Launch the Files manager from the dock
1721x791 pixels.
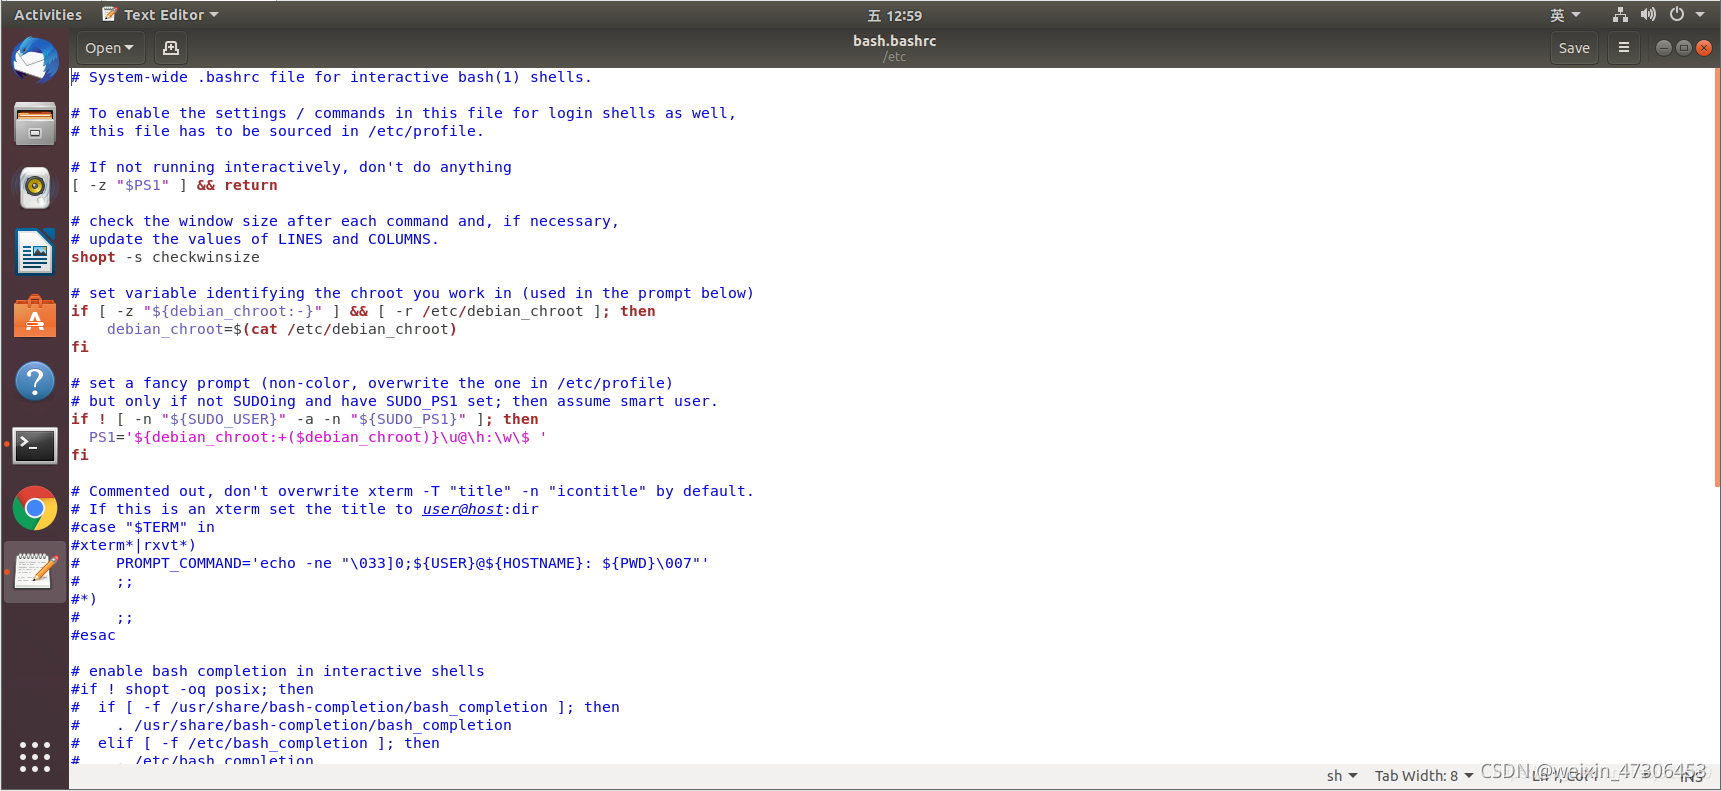(x=35, y=124)
